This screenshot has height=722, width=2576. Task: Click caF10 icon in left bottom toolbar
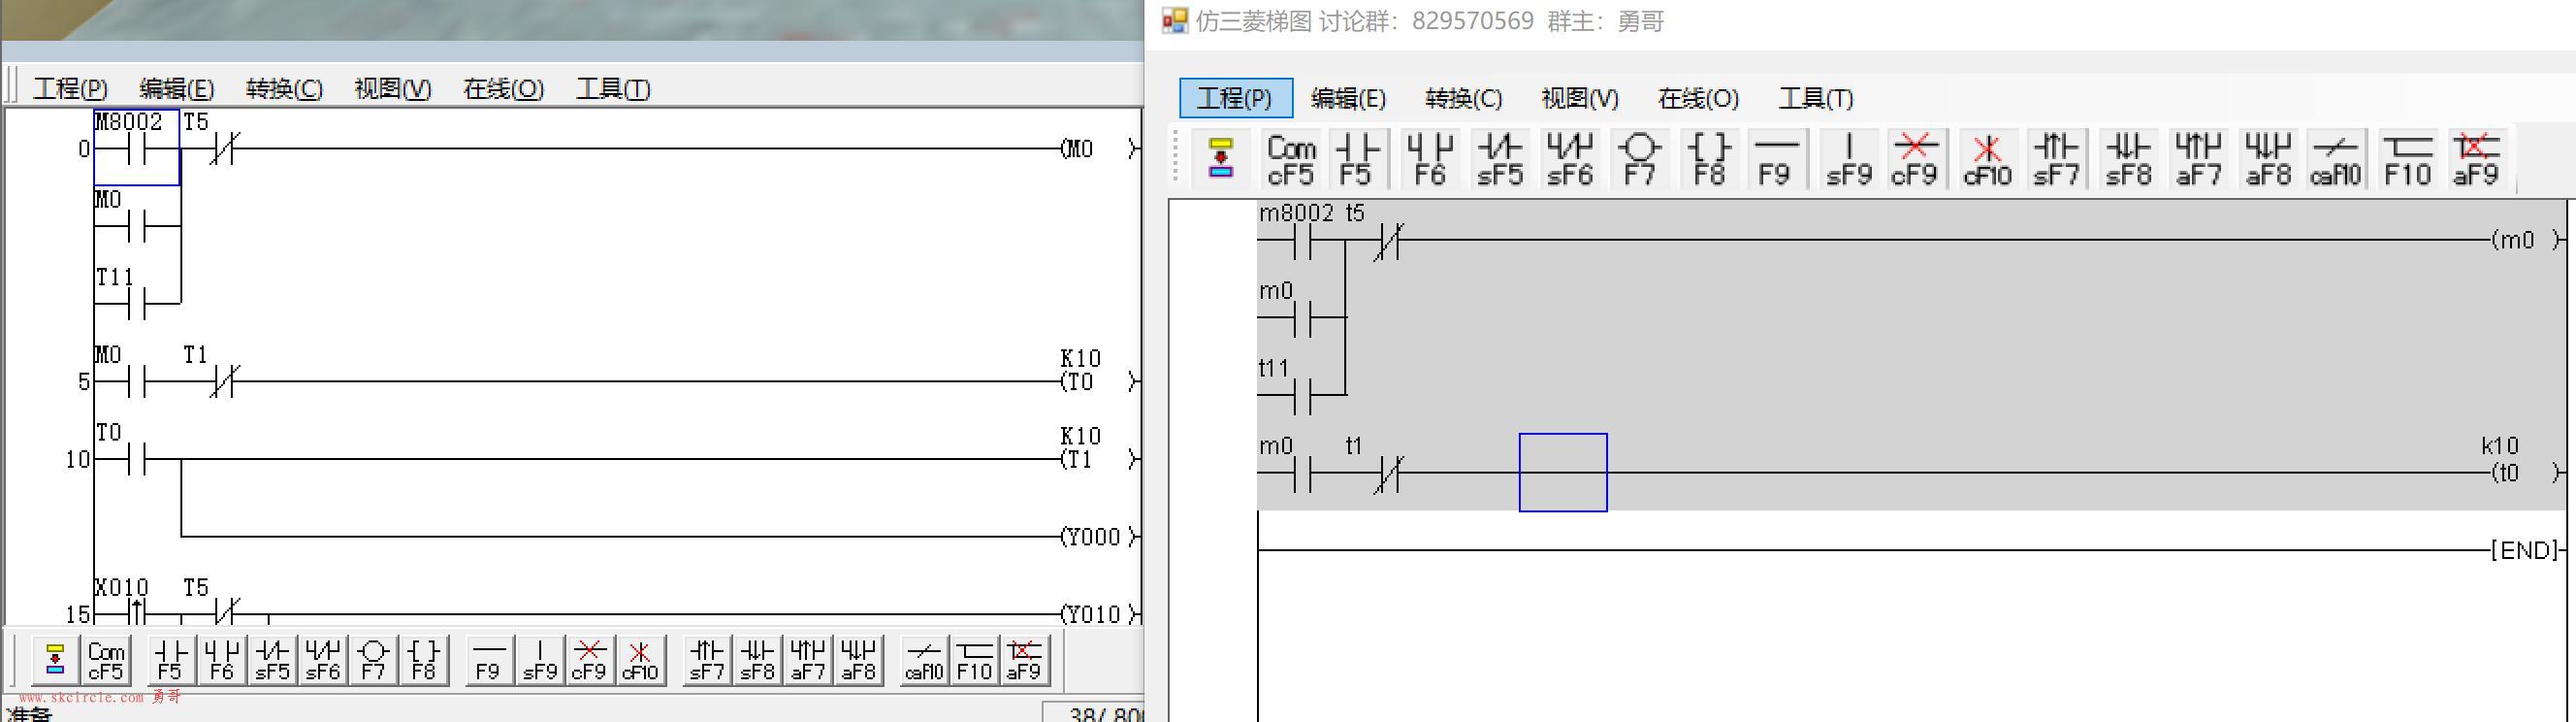[x=924, y=660]
